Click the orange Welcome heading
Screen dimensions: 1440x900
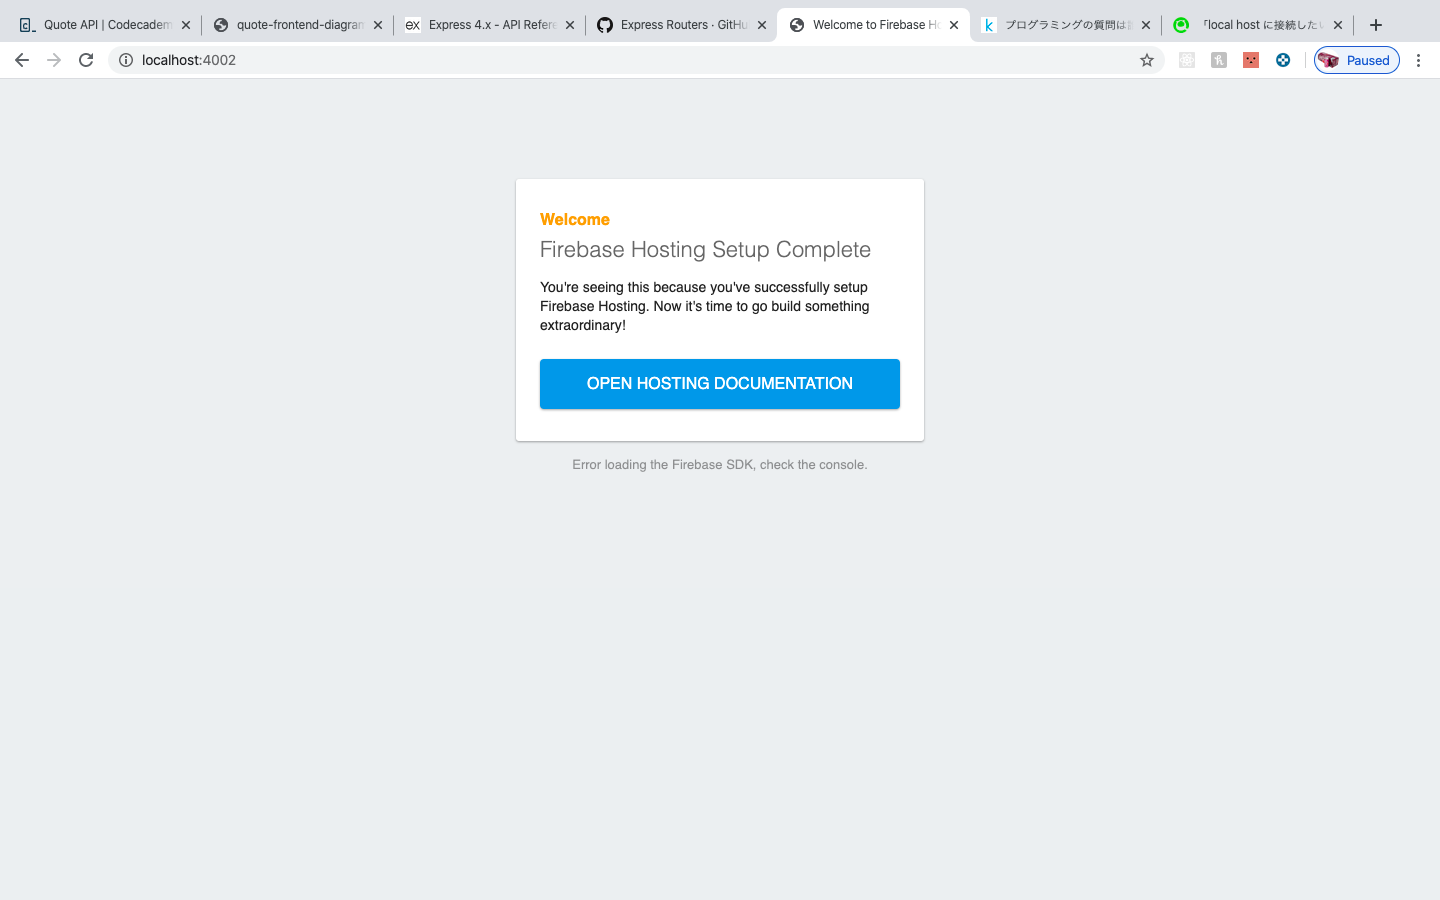[575, 220]
